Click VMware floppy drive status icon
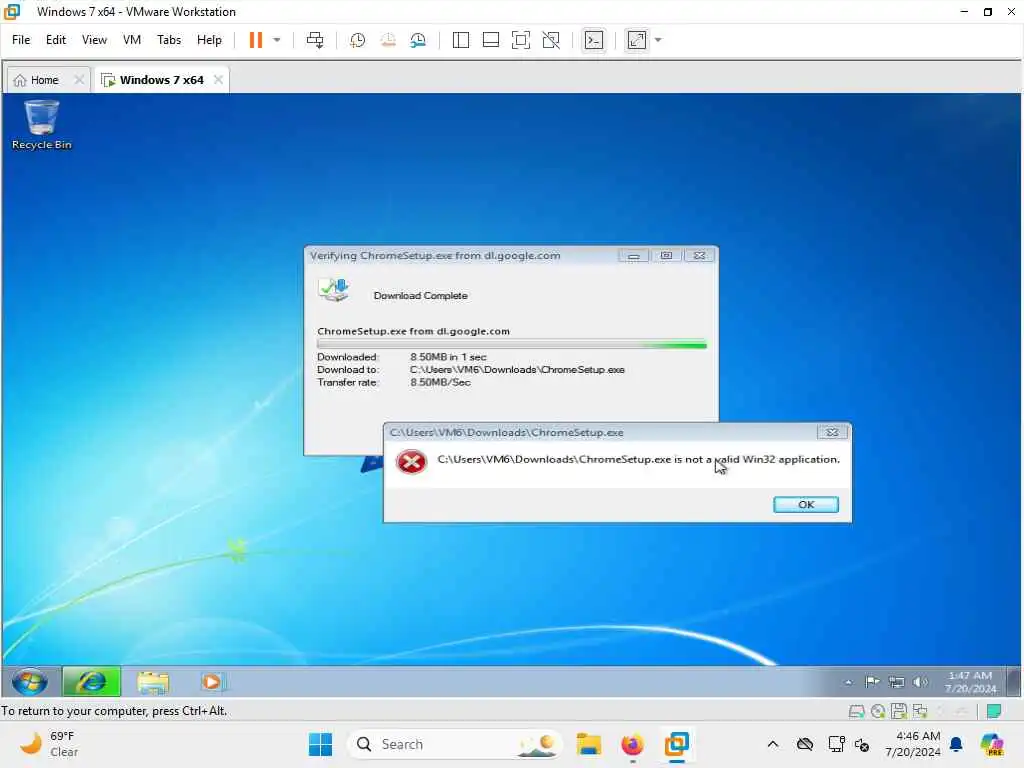 coord(899,711)
